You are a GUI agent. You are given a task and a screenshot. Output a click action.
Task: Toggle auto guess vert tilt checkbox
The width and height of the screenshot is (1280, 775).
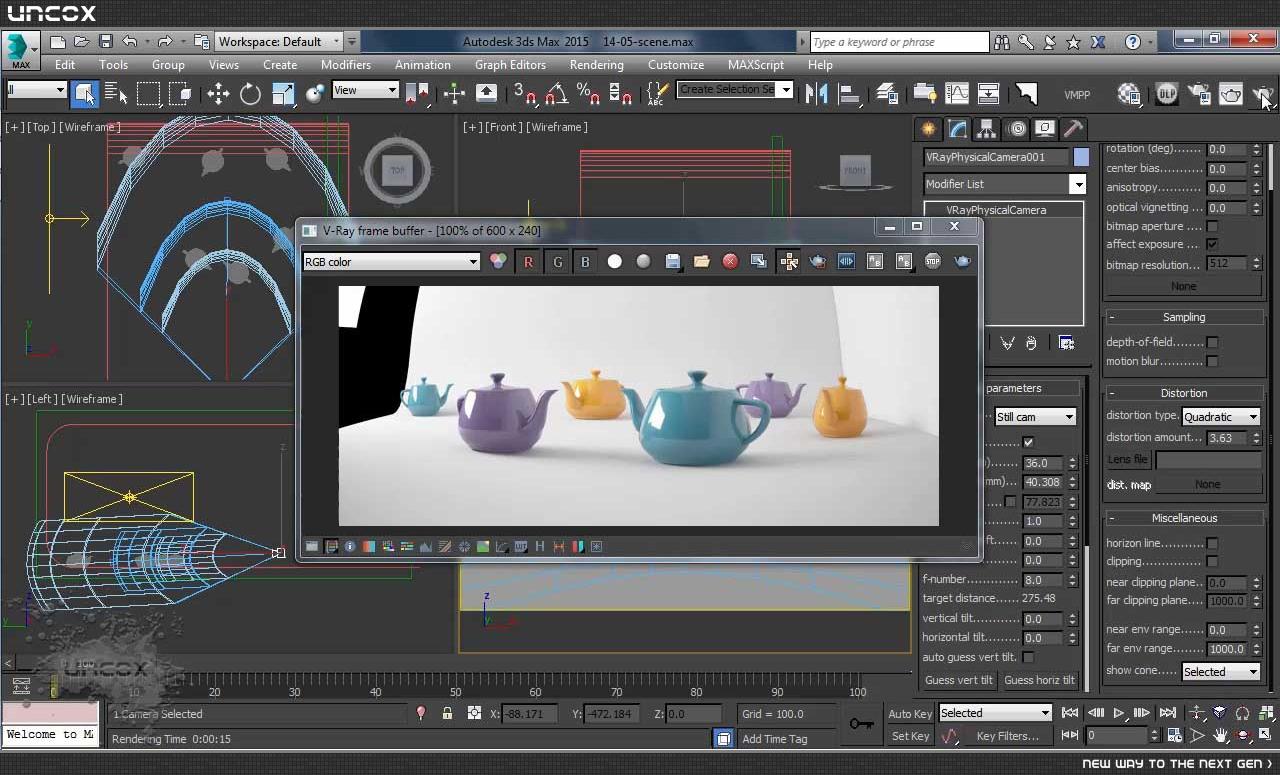(x=1028, y=657)
